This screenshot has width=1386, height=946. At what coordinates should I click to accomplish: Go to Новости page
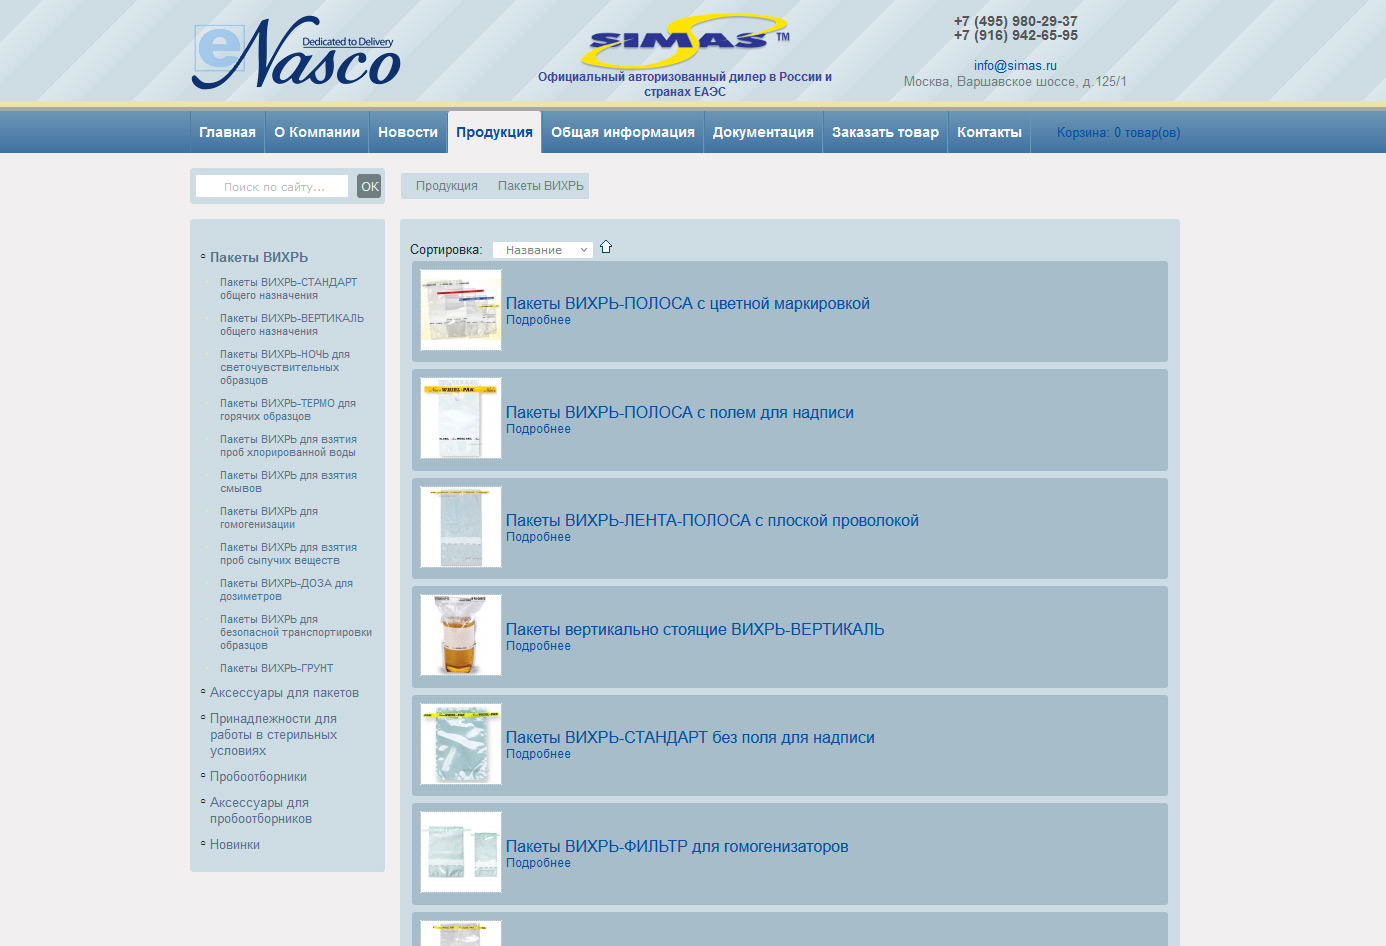408,132
